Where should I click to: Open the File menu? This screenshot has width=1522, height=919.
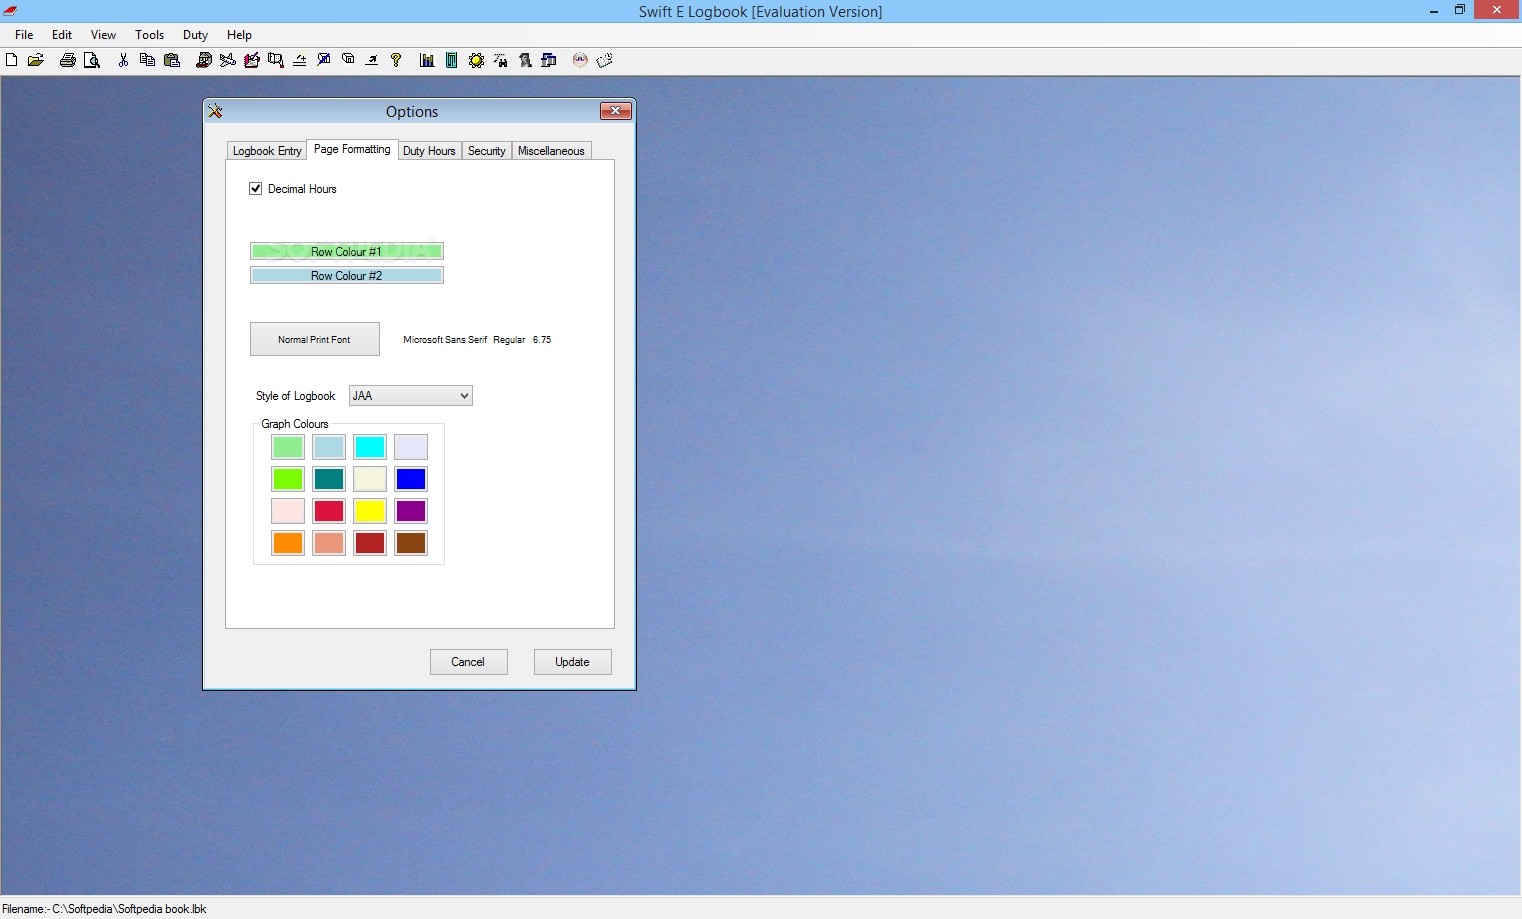coord(24,34)
